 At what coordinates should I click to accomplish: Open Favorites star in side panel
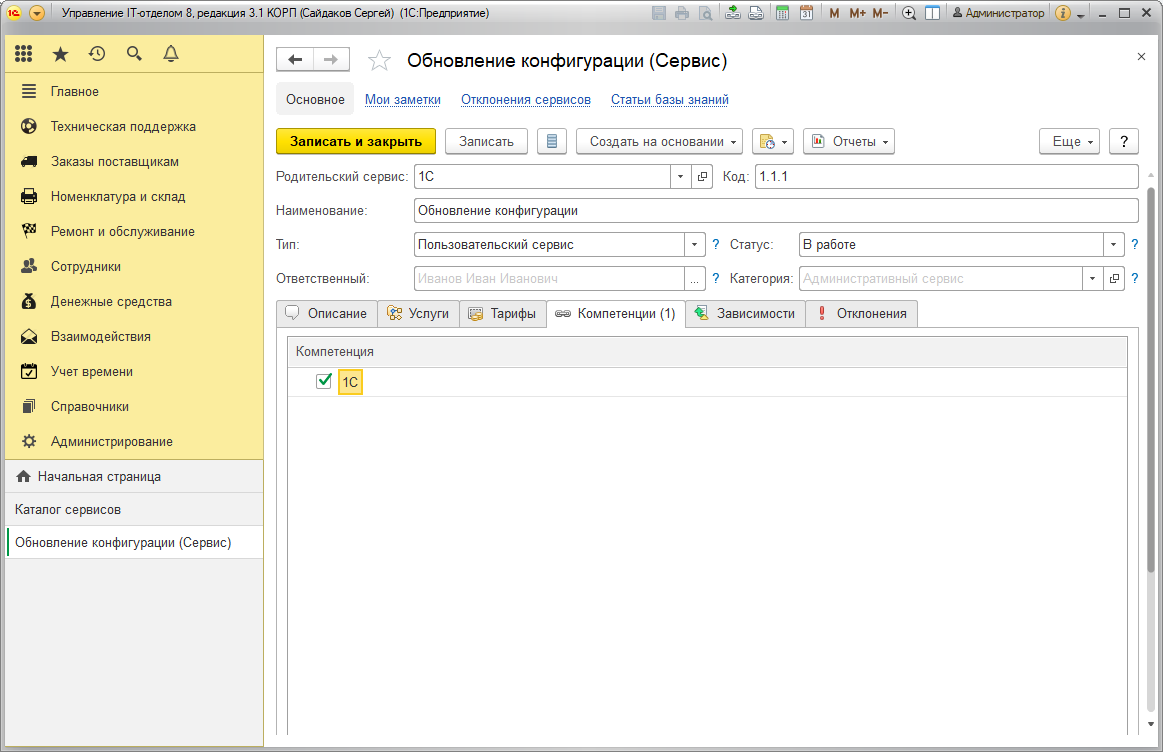60,53
